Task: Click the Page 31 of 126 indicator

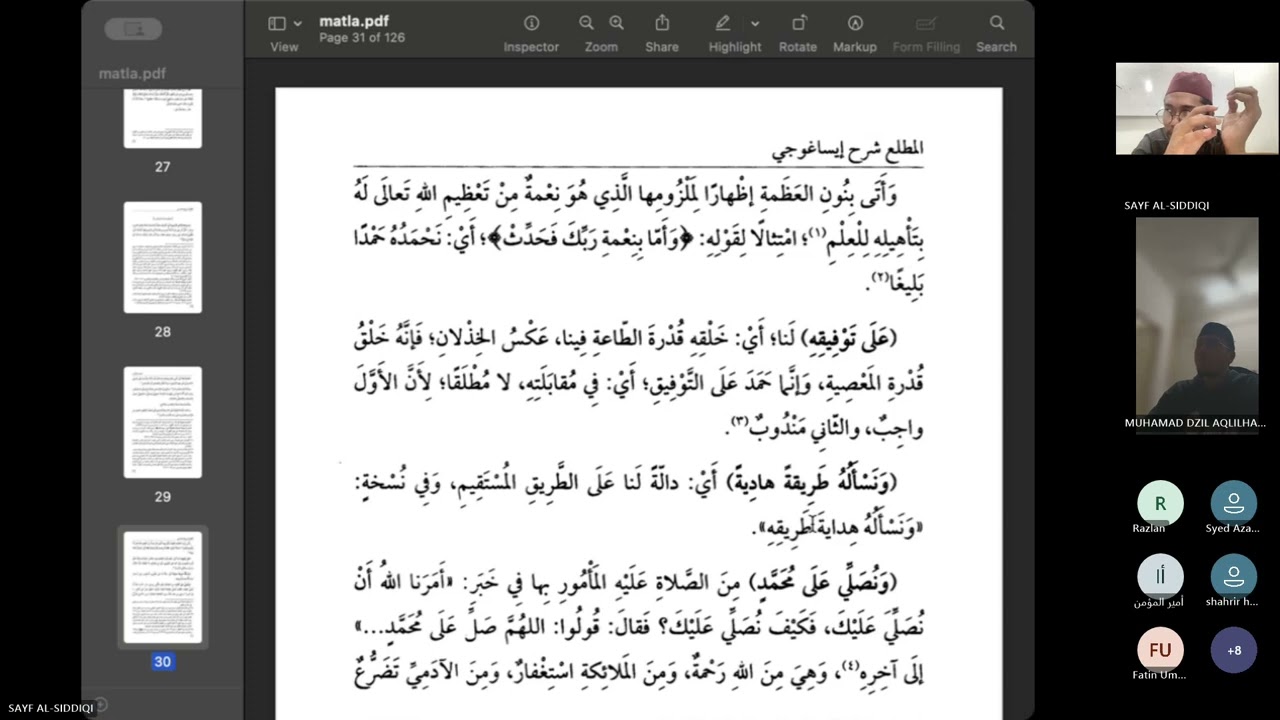Action: tap(362, 38)
